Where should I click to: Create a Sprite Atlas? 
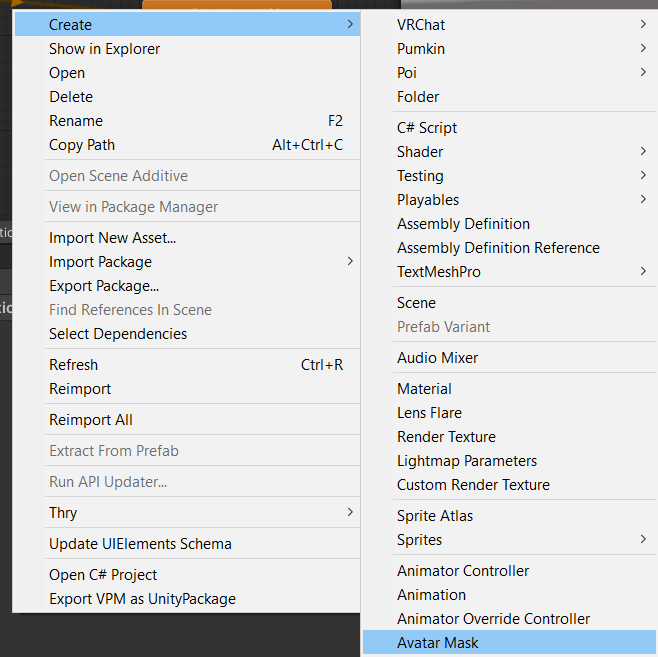pos(509,516)
